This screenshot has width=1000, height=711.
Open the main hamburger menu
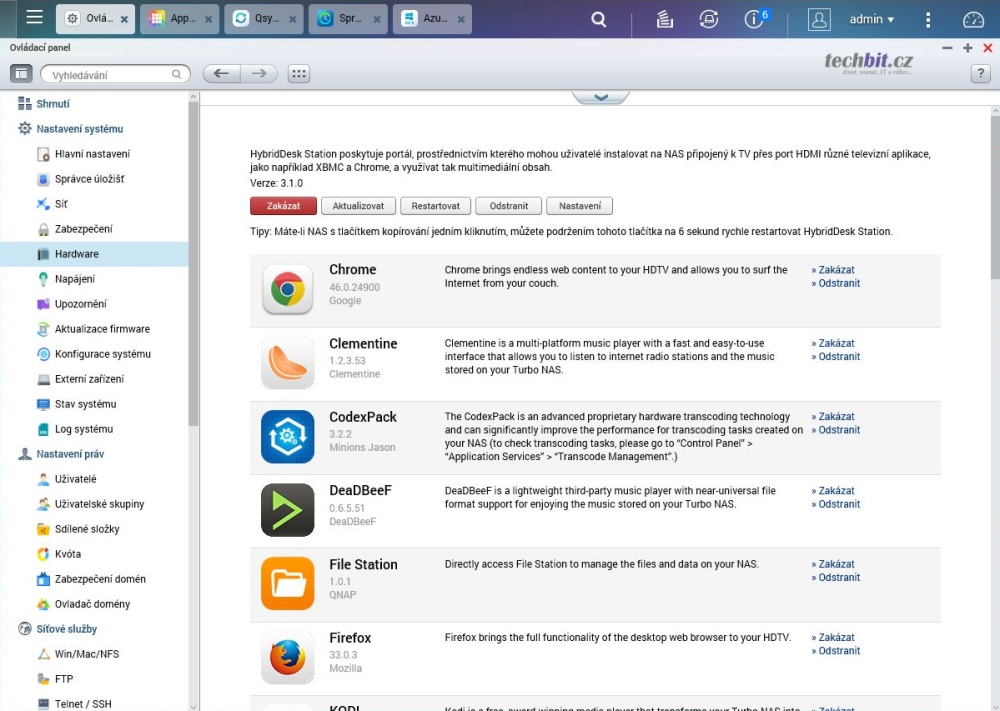pos(35,18)
